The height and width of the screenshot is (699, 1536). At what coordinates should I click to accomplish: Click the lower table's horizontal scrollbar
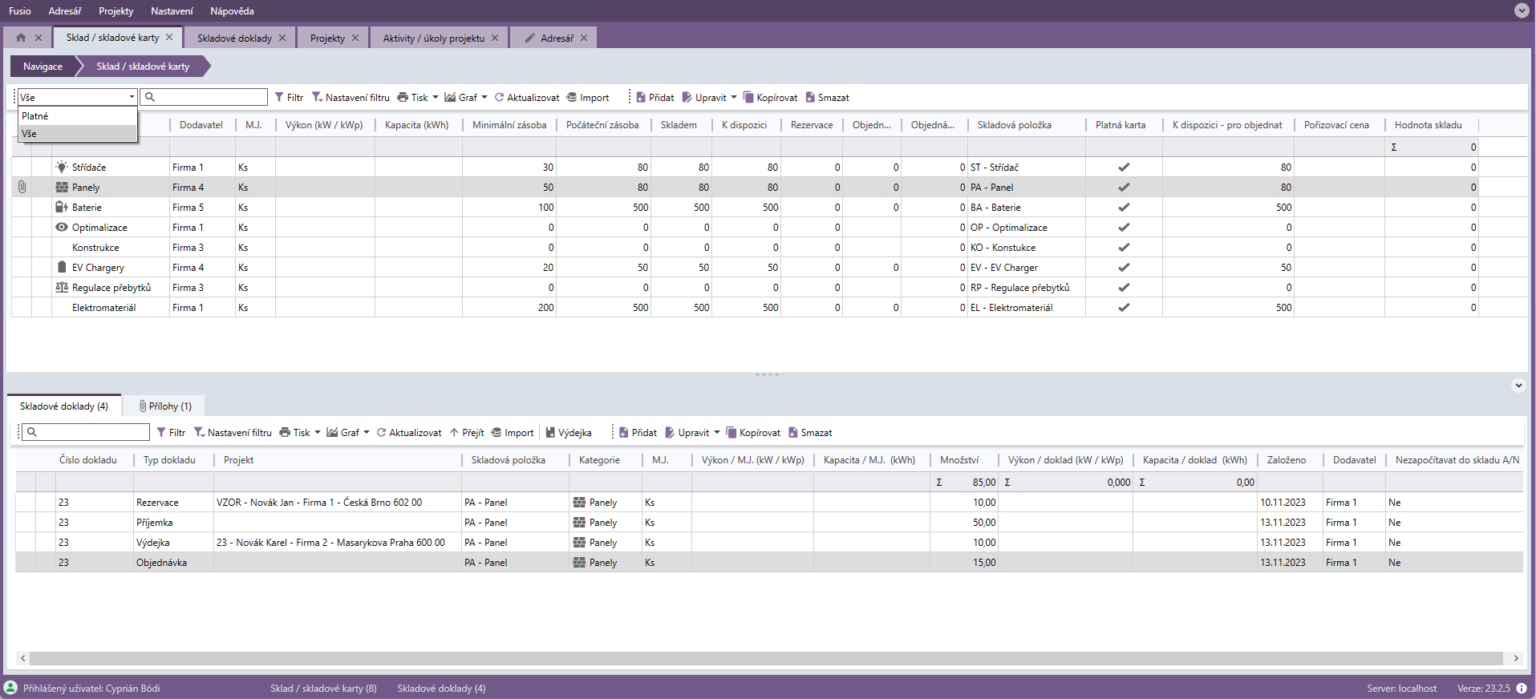(x=767, y=659)
